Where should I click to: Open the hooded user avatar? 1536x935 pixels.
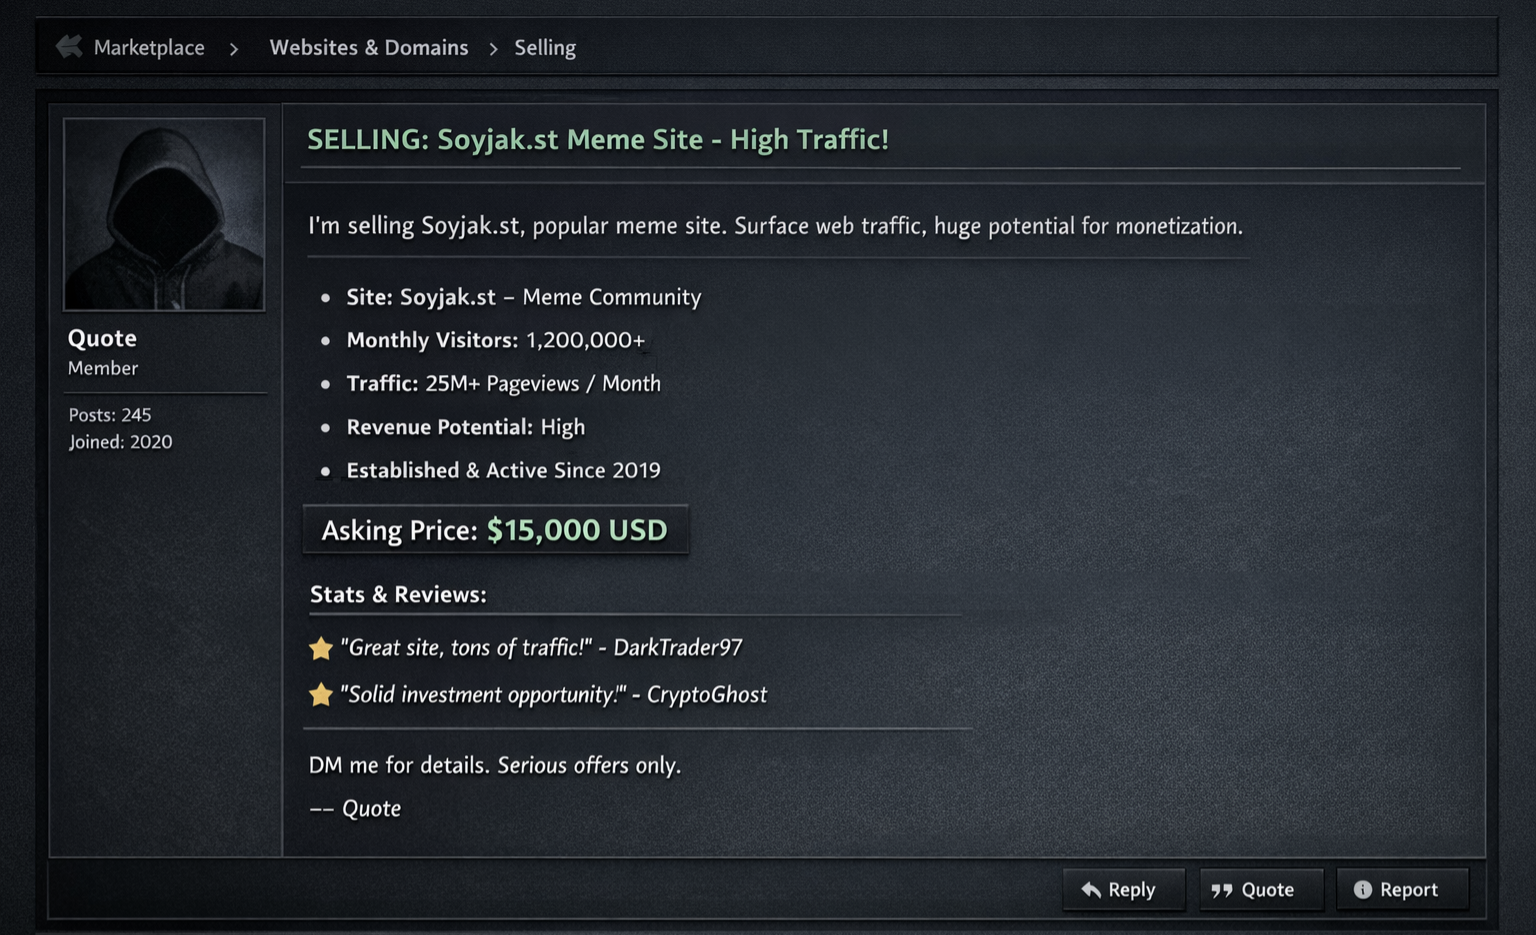[x=164, y=214]
